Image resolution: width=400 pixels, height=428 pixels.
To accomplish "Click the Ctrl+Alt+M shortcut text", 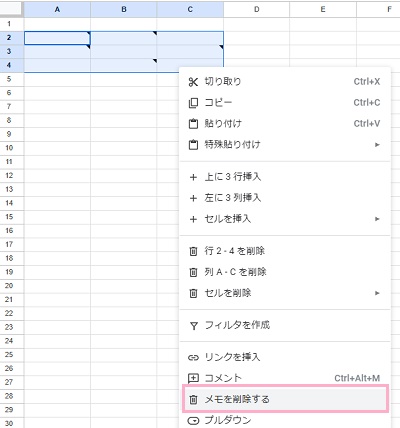I will 357,378.
